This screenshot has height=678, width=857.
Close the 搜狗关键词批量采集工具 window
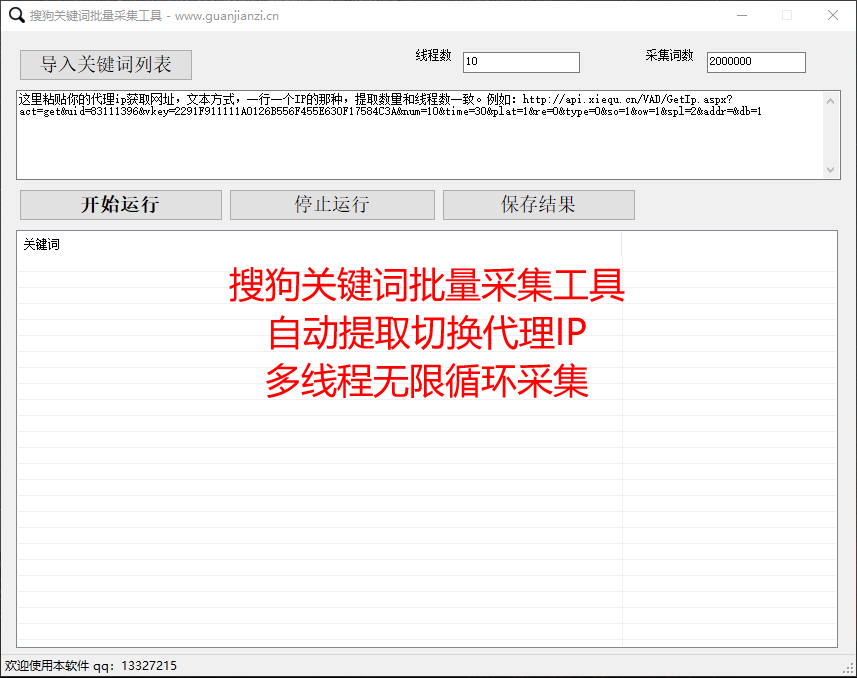(x=832, y=15)
